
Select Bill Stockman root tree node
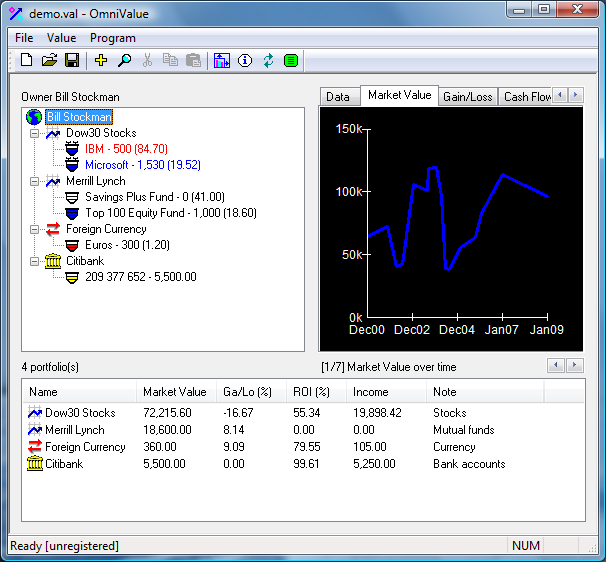[x=79, y=117]
